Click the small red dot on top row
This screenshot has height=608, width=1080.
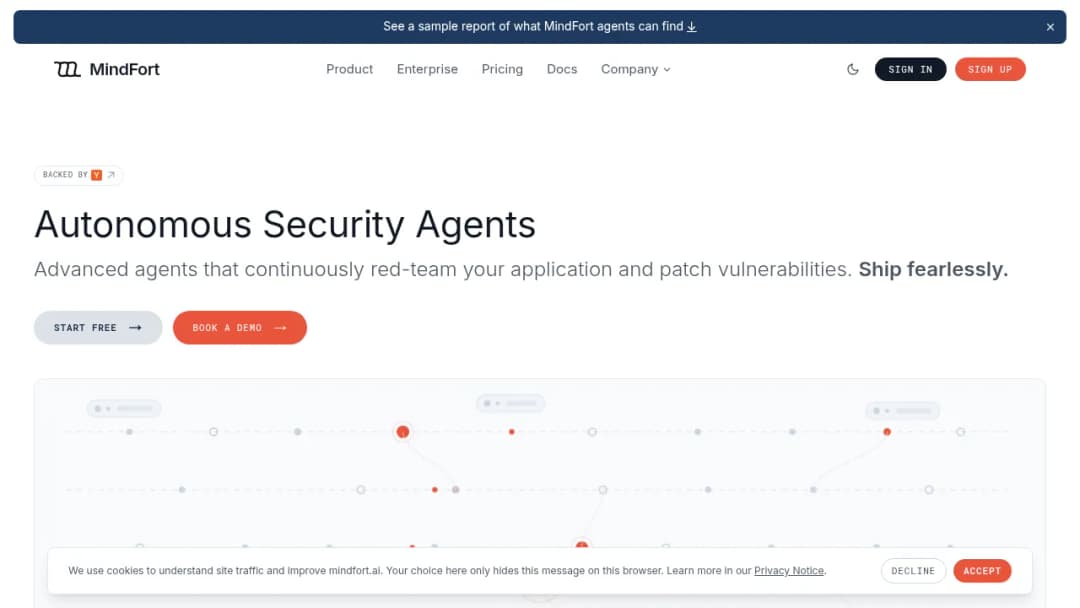click(512, 432)
